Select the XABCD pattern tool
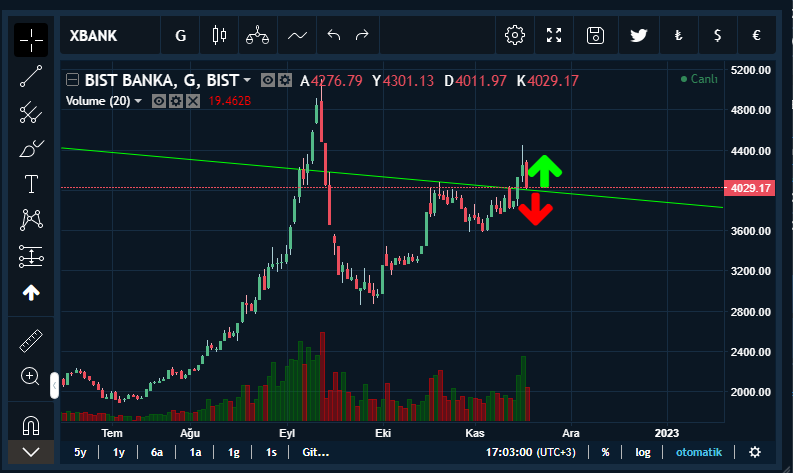 click(x=31, y=220)
